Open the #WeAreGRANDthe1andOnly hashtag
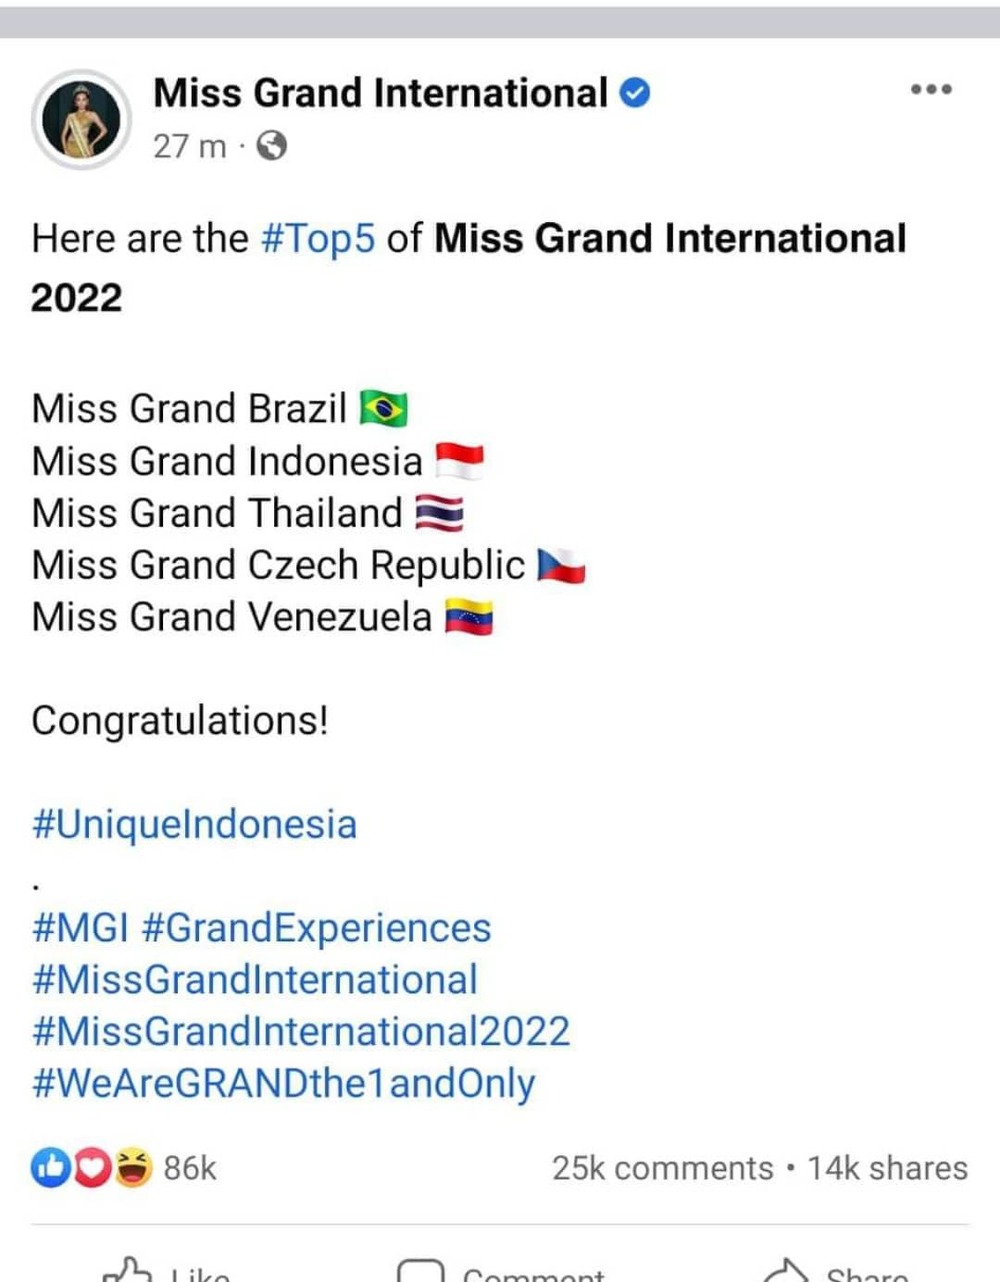The width and height of the screenshot is (1000, 1282). [283, 1084]
